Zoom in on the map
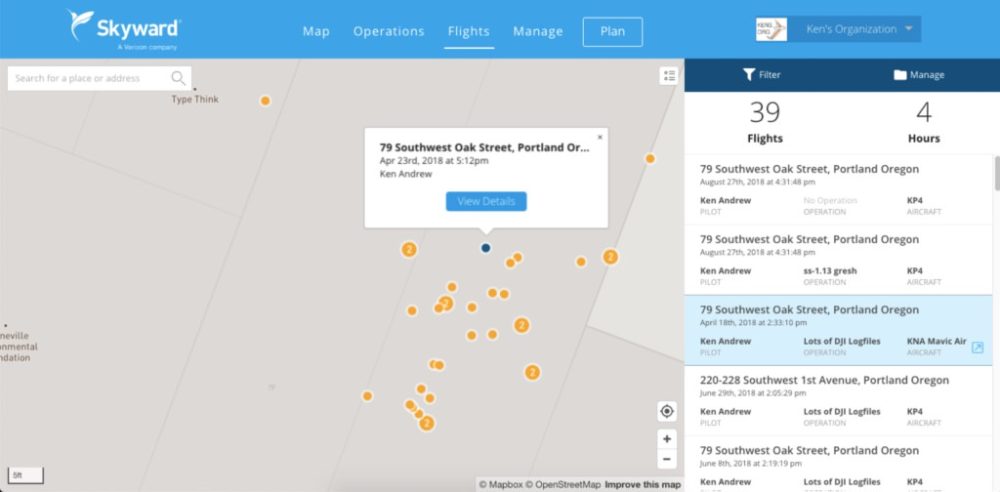The image size is (1000, 492). (x=667, y=439)
